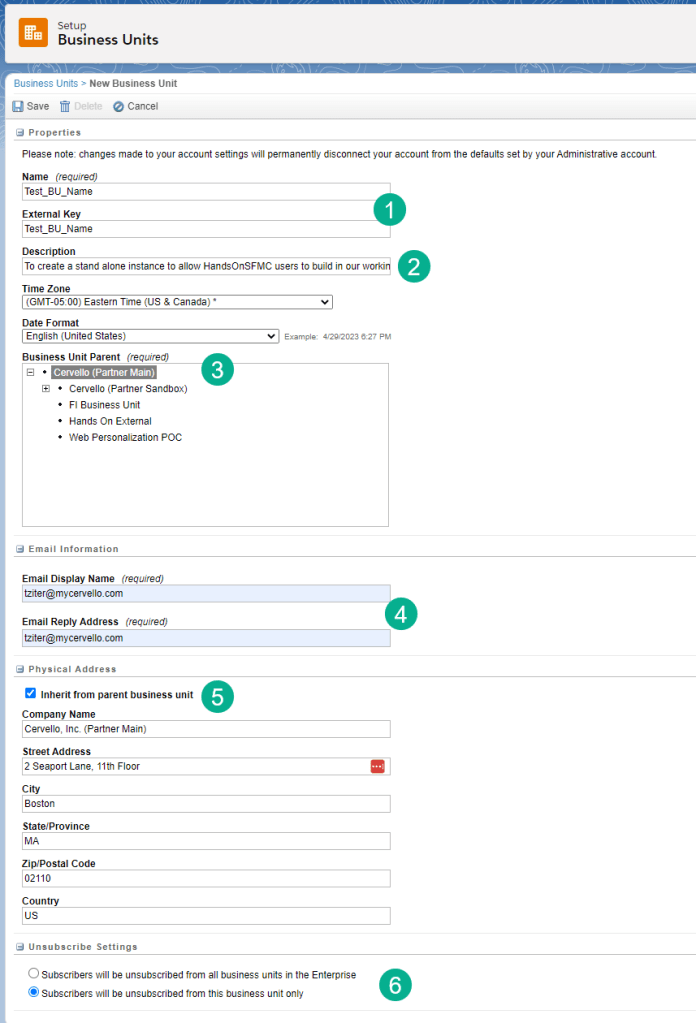
Task: Collapse the Cervello (Partner Main) tree node
Action: 30,372
